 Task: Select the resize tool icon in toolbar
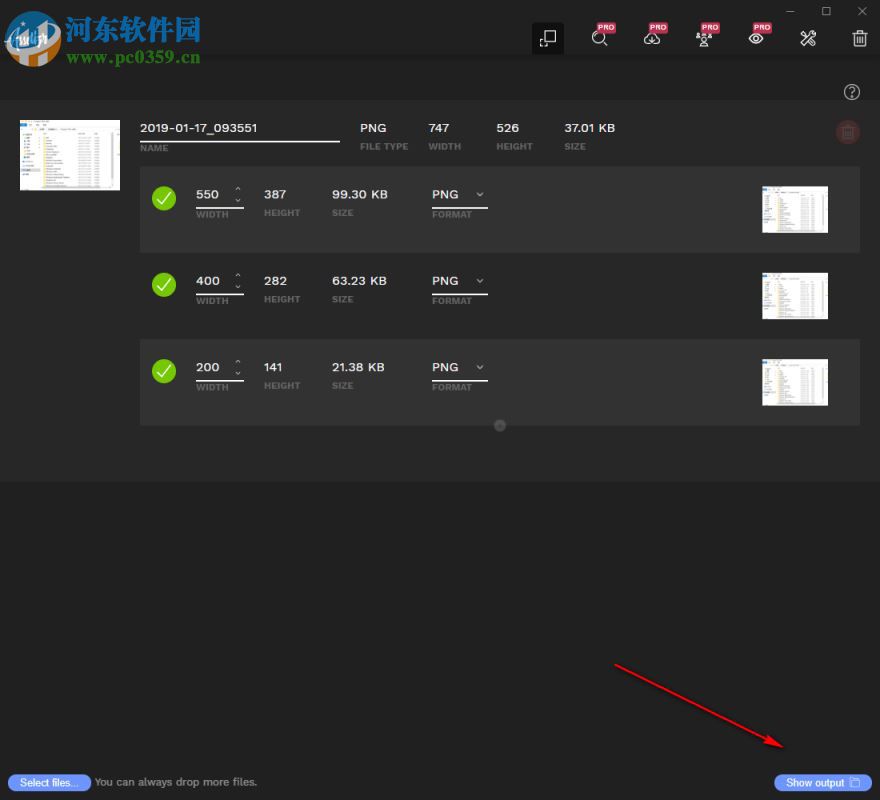(548, 38)
